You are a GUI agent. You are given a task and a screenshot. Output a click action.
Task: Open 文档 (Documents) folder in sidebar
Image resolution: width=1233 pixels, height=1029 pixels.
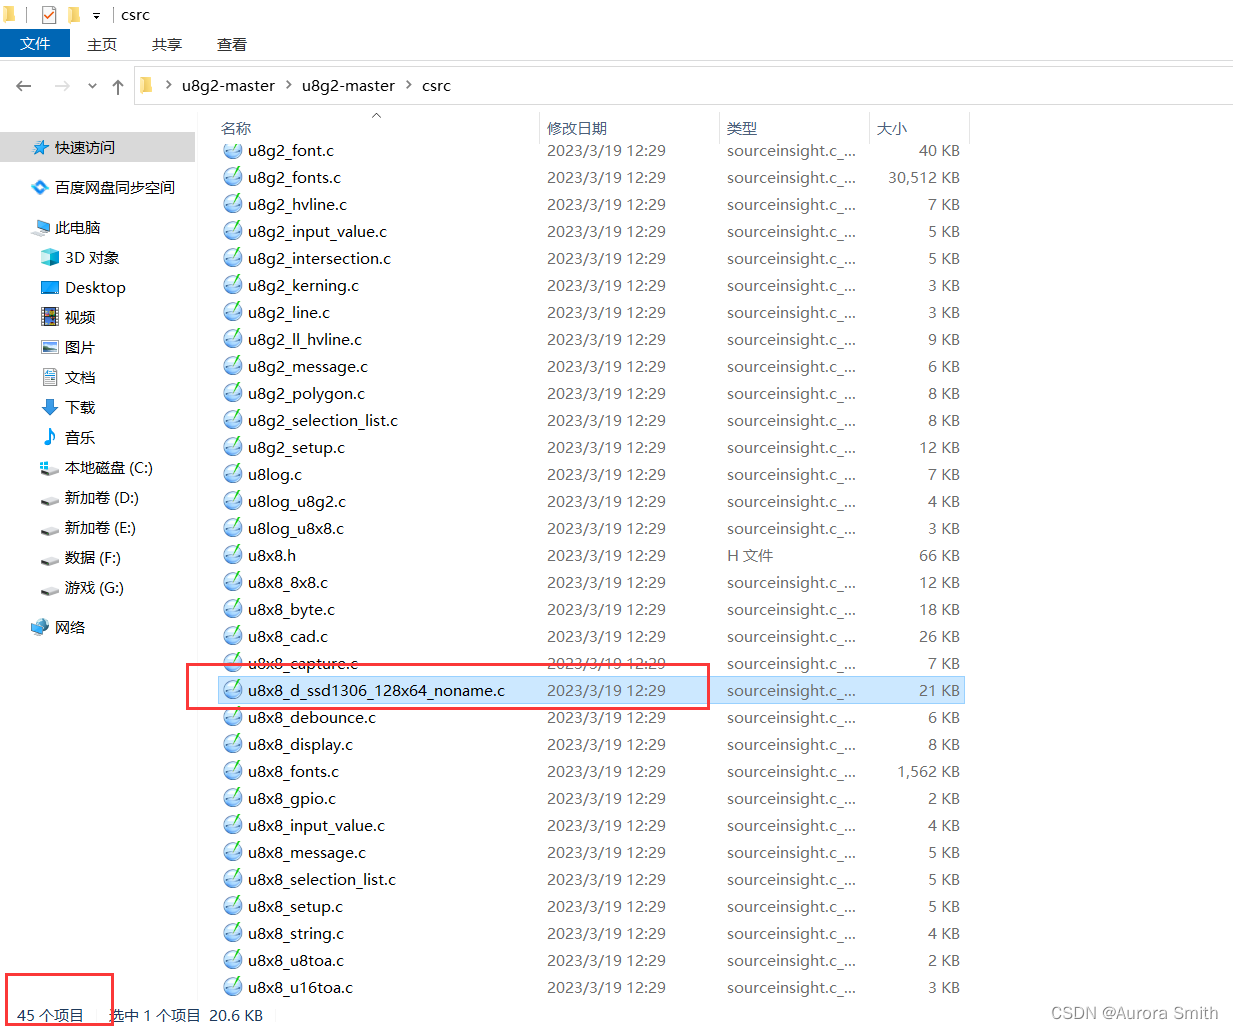coord(68,377)
